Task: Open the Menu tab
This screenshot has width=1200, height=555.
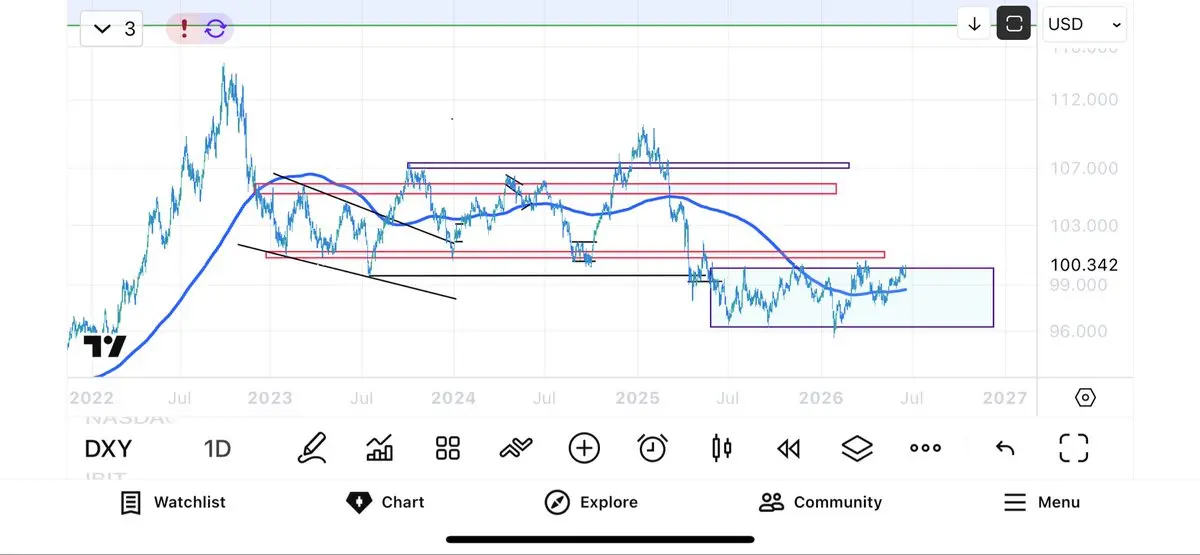Action: (1041, 502)
